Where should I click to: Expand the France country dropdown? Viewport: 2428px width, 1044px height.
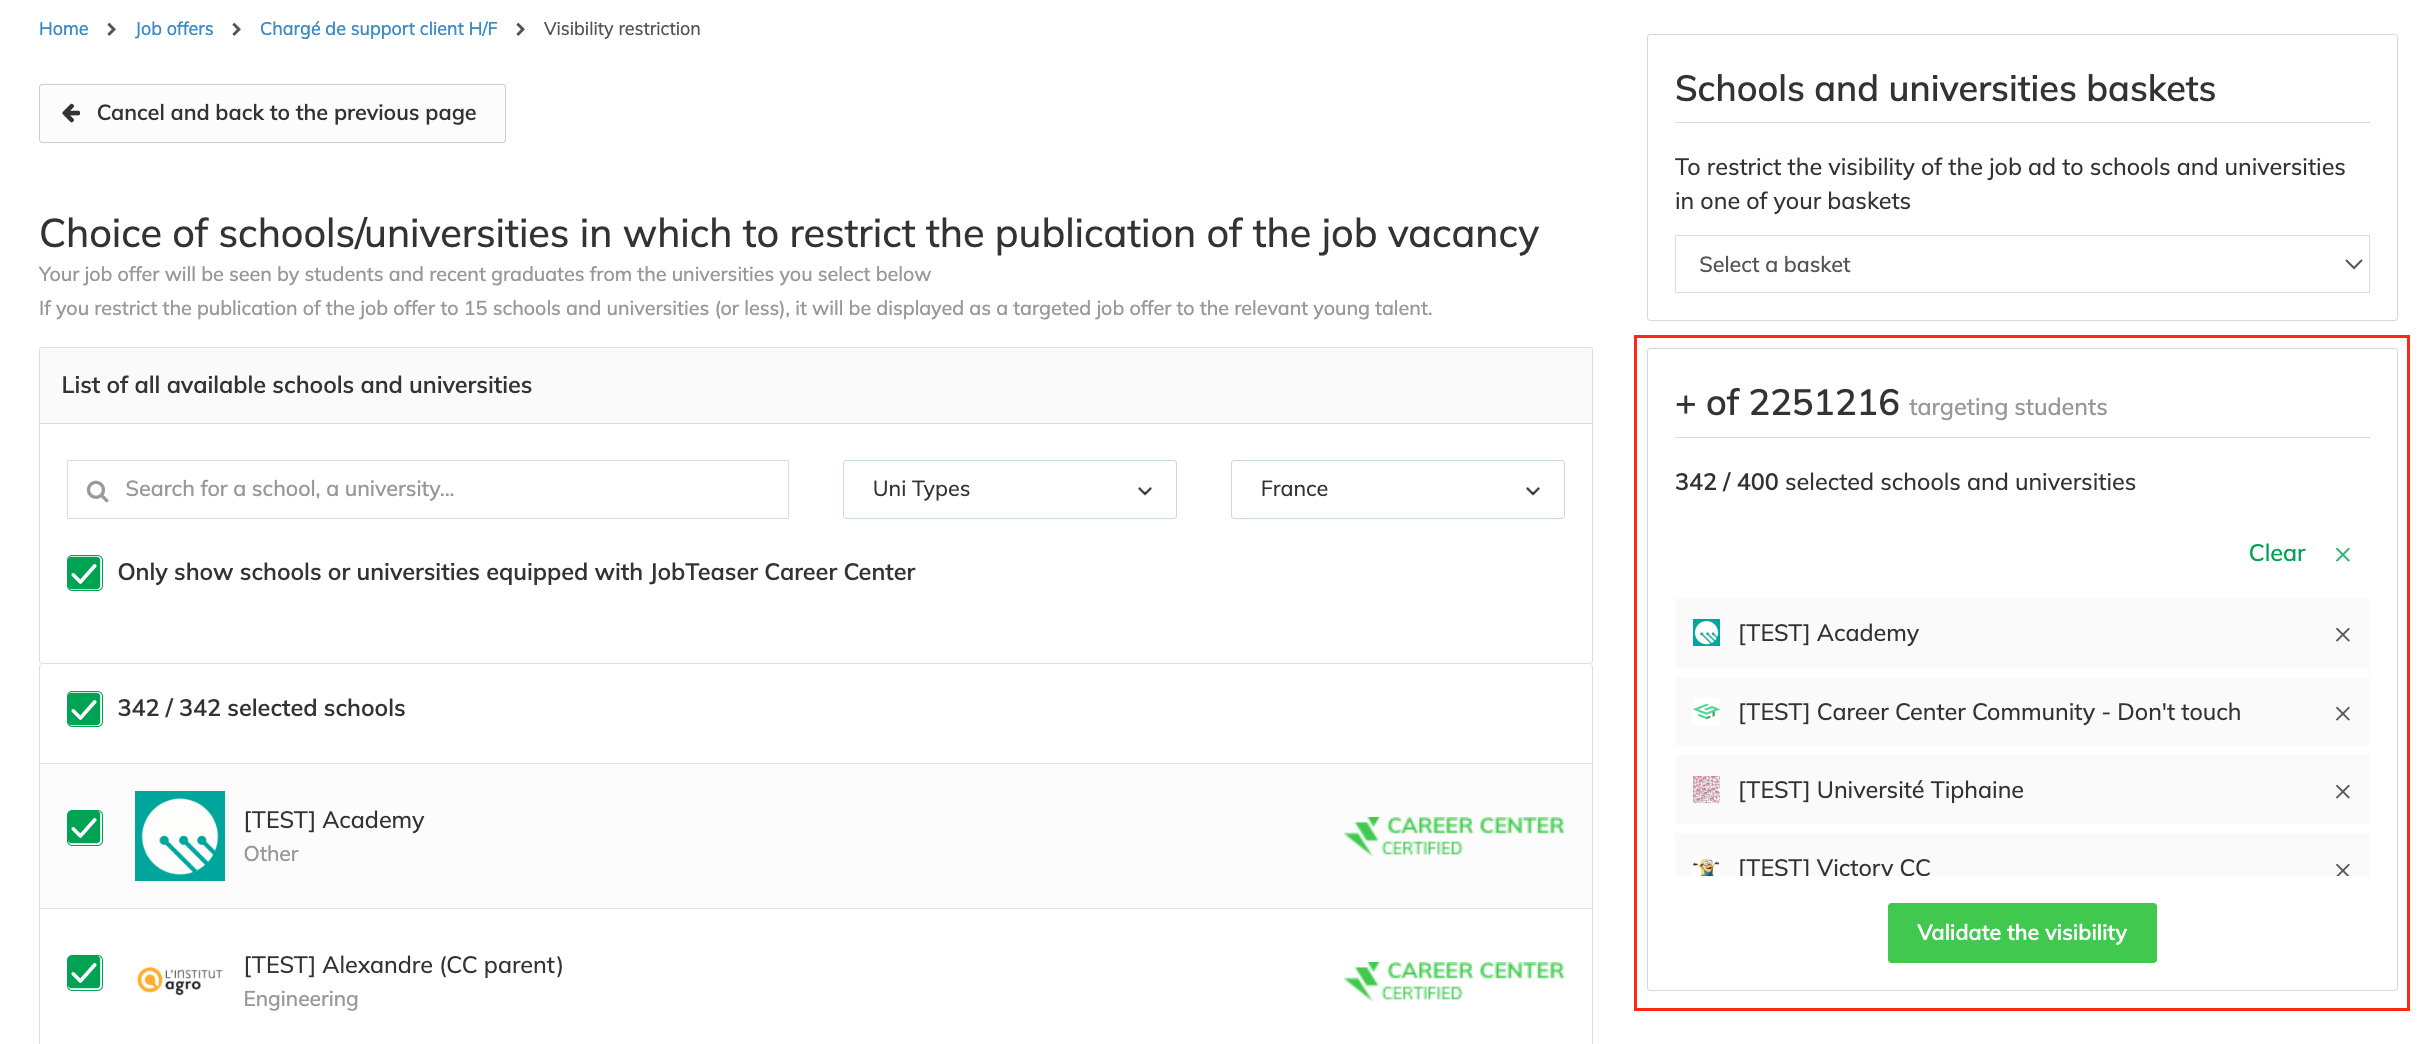(1397, 489)
